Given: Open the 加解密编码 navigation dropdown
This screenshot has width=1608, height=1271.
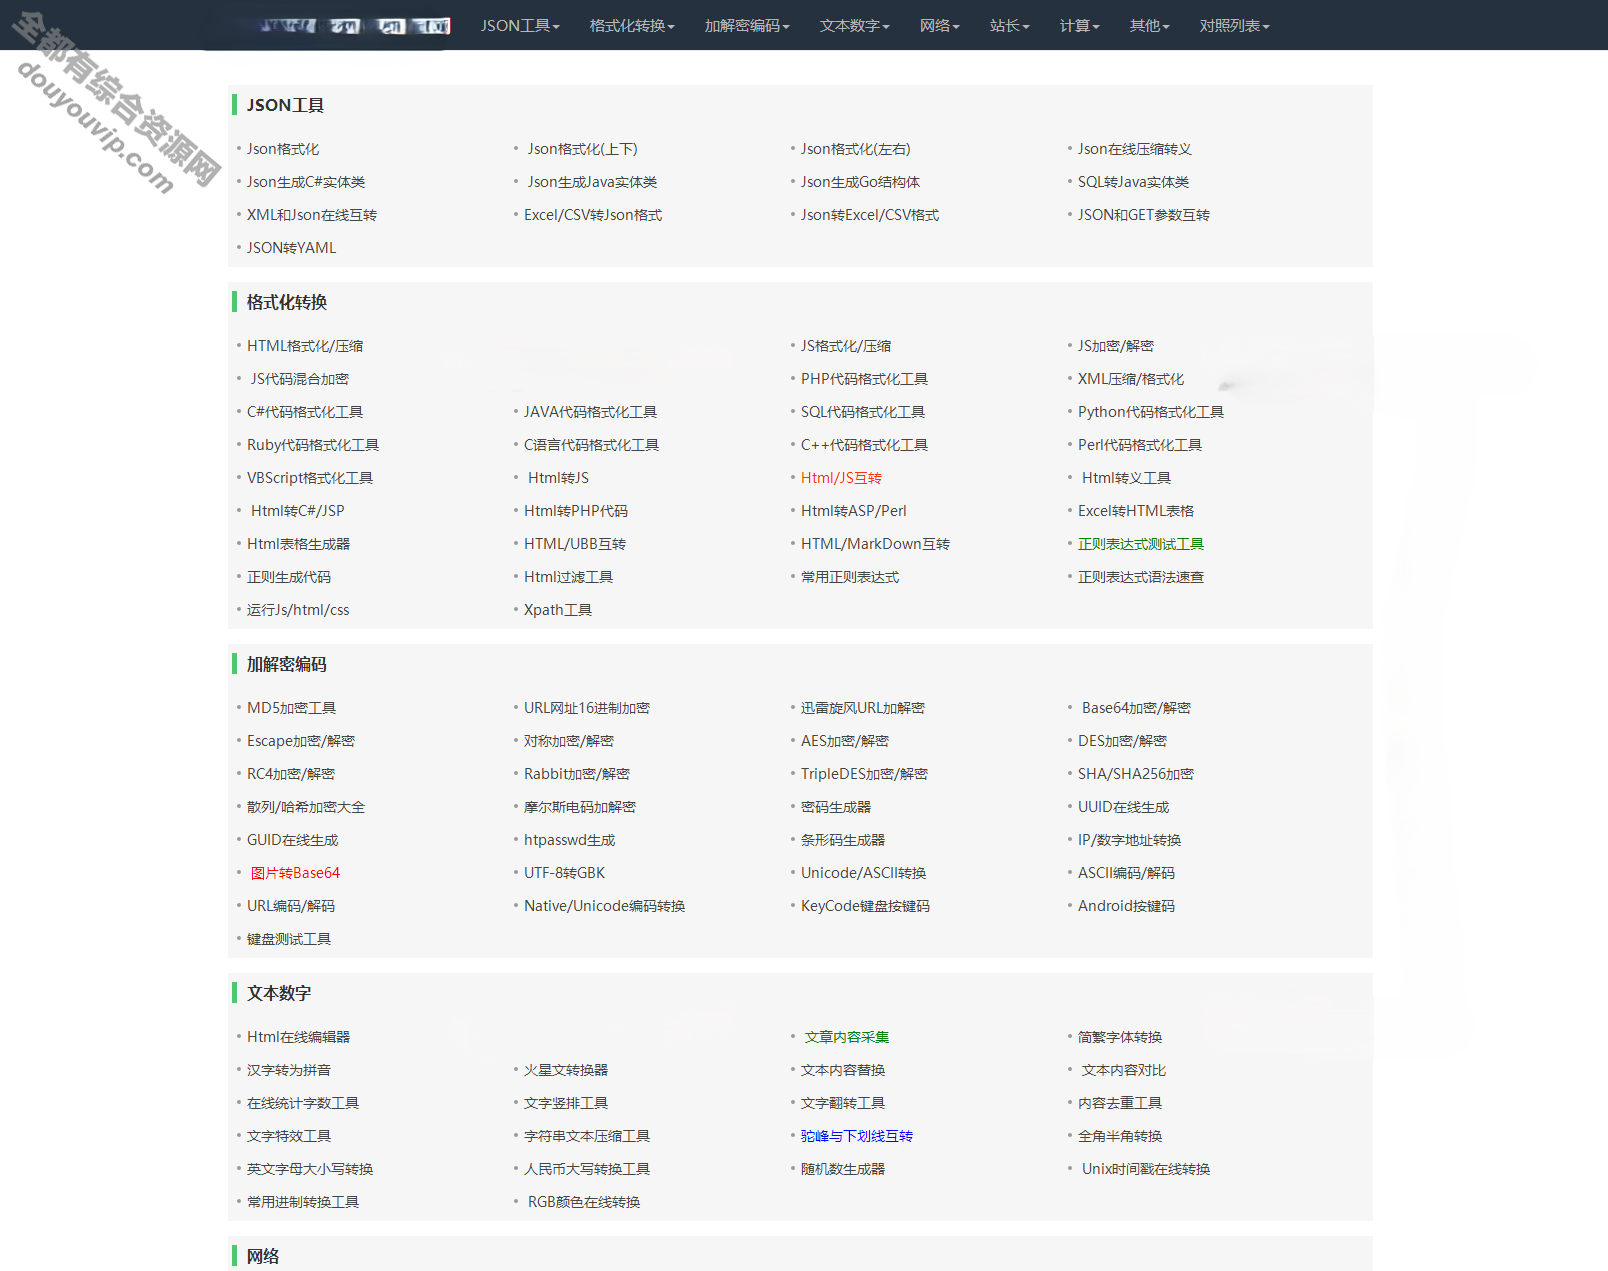Looking at the screenshot, I should coord(747,26).
